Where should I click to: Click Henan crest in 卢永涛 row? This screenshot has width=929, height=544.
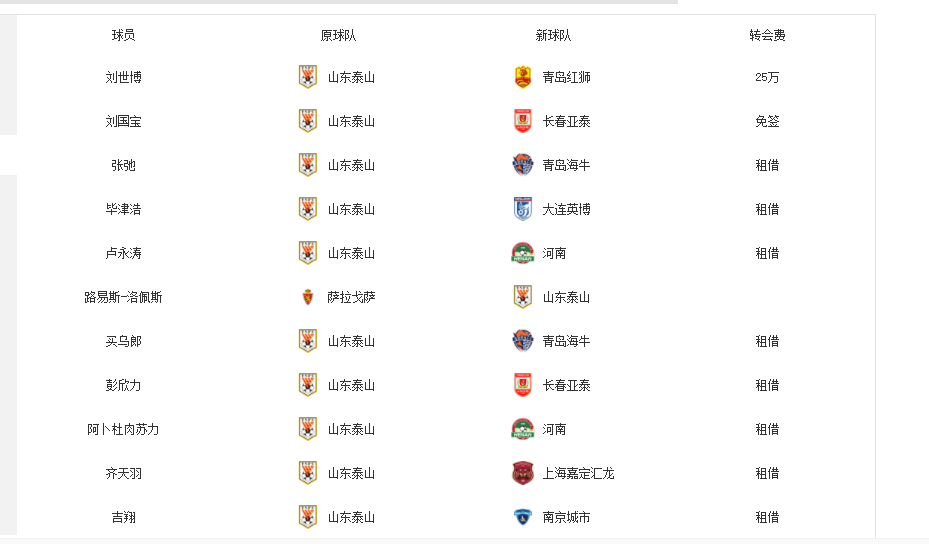click(522, 253)
